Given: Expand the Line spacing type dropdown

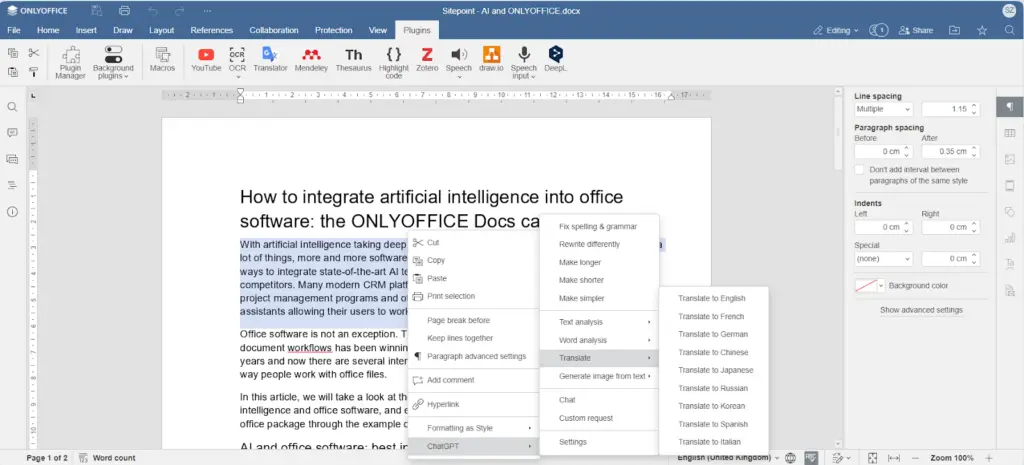Looking at the screenshot, I should pyautogui.click(x=883, y=109).
